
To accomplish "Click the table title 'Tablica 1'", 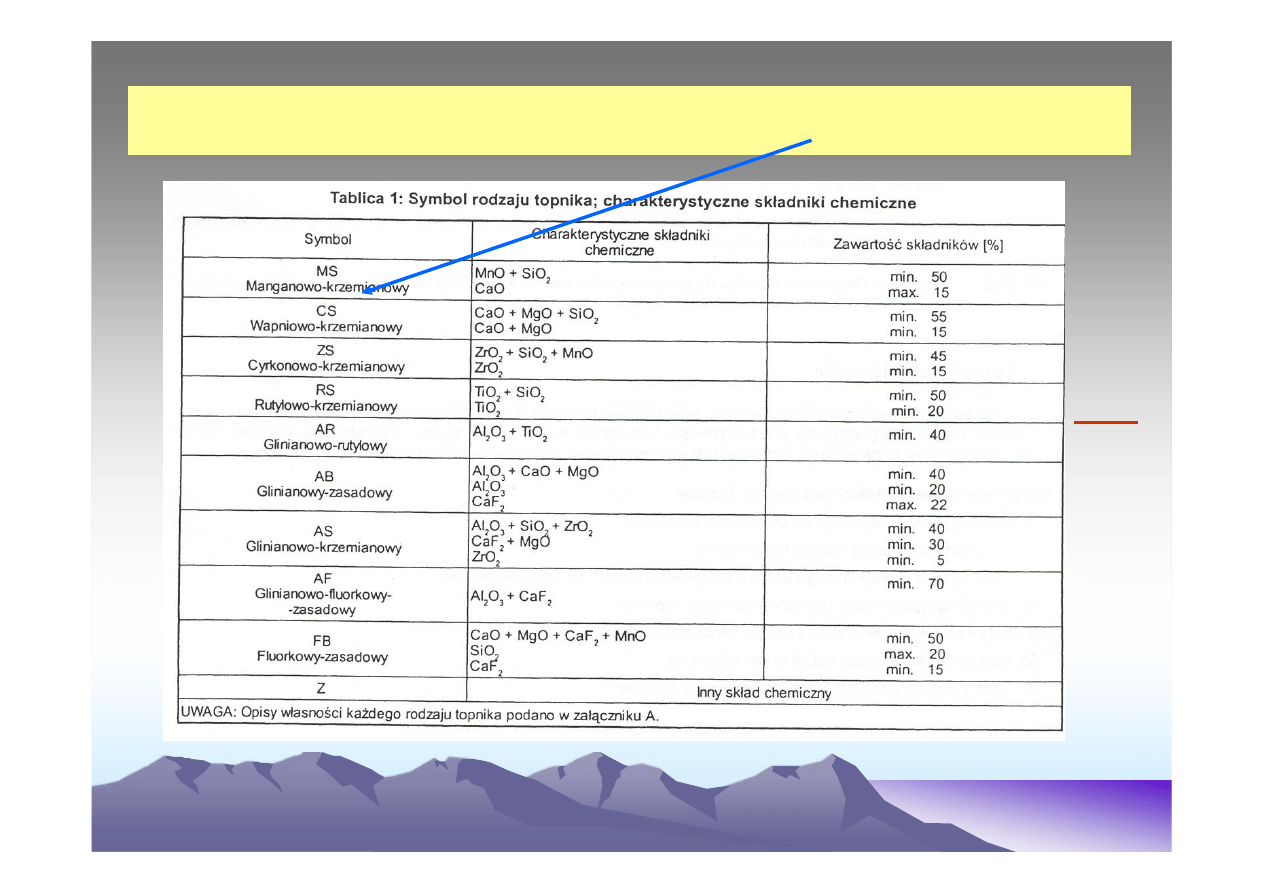I will click(623, 200).
